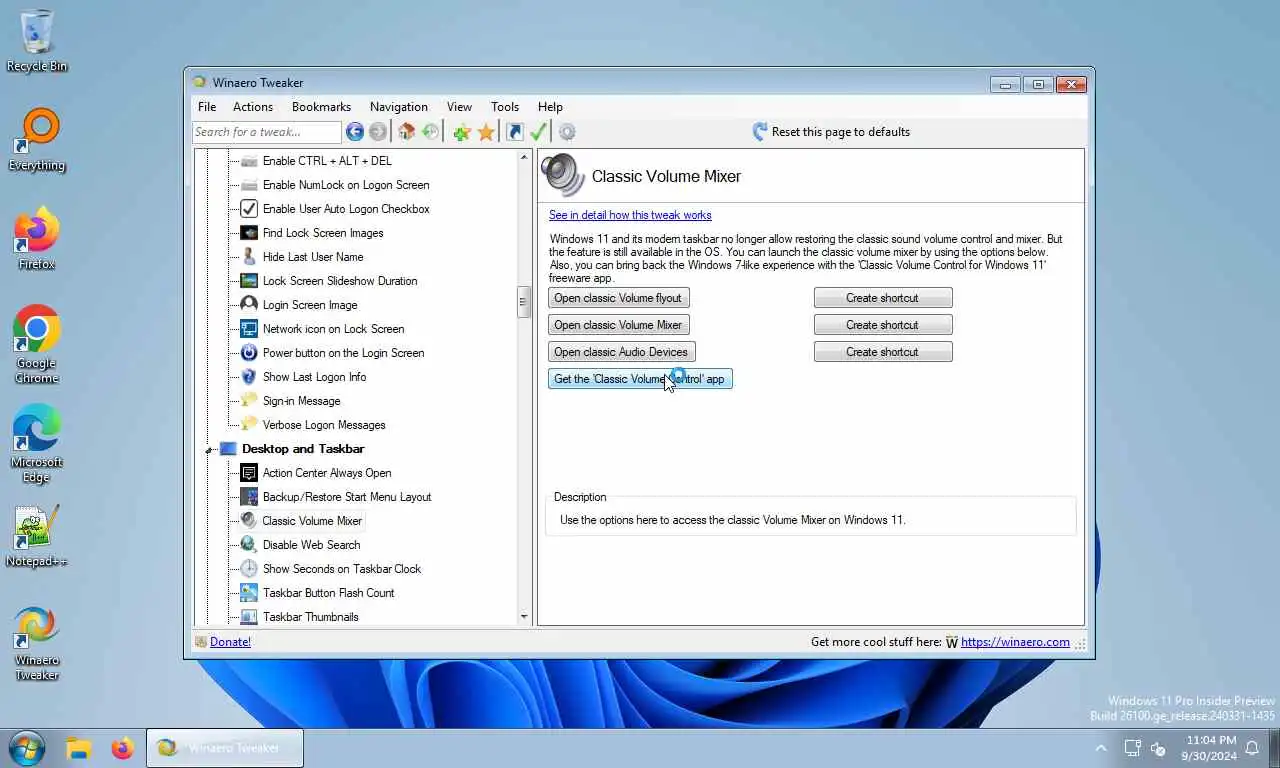Click the shortcut arrow toolbar icon
This screenshot has width=1280, height=768.
pos(515,132)
